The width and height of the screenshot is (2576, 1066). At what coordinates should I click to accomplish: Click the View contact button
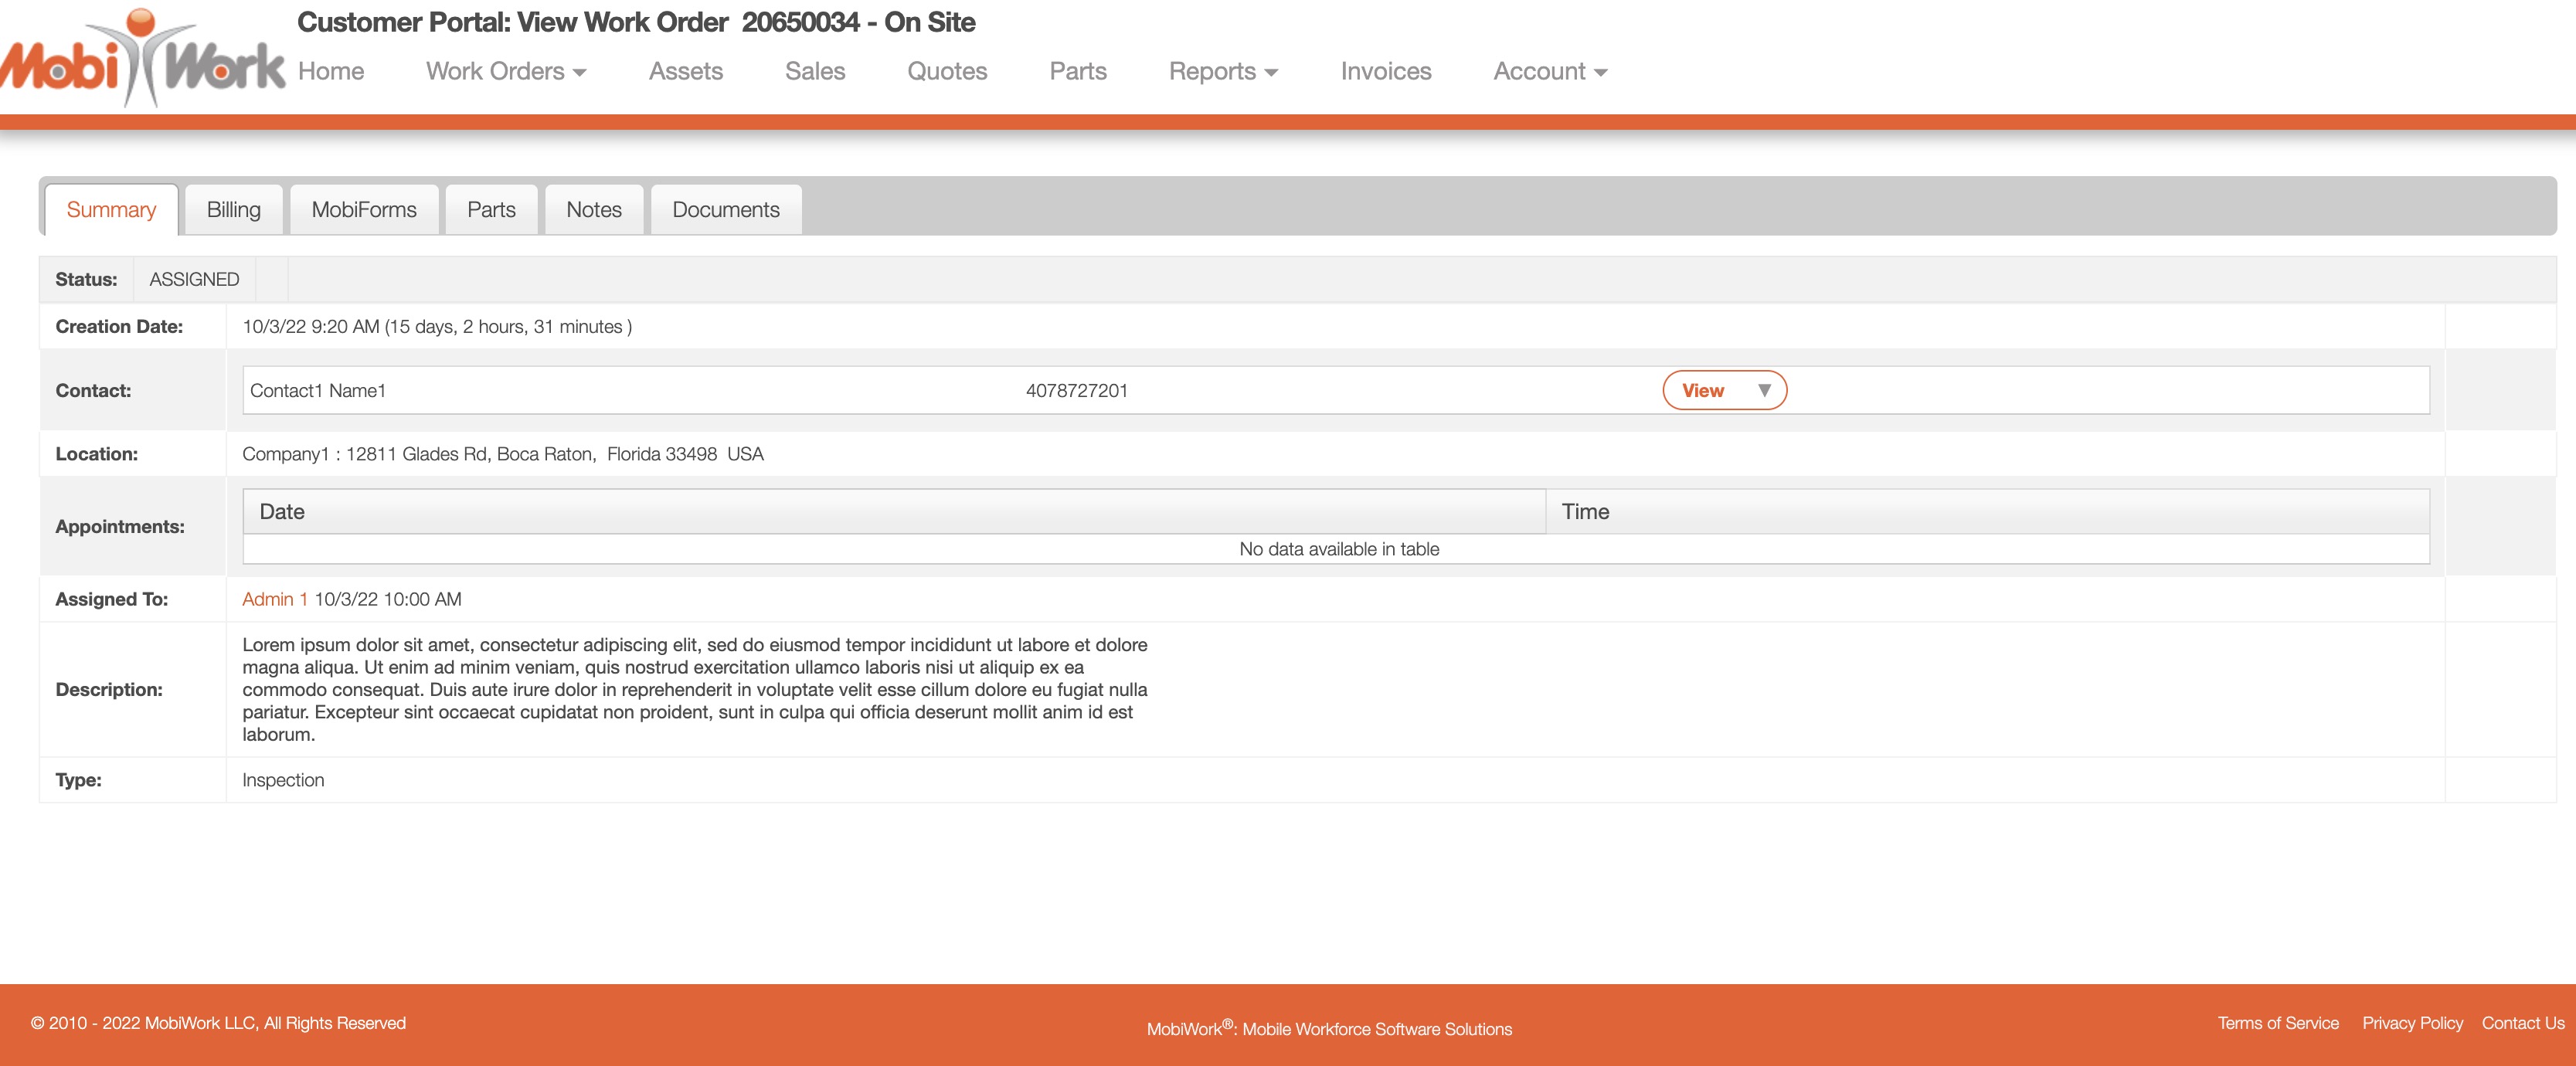coord(1702,390)
